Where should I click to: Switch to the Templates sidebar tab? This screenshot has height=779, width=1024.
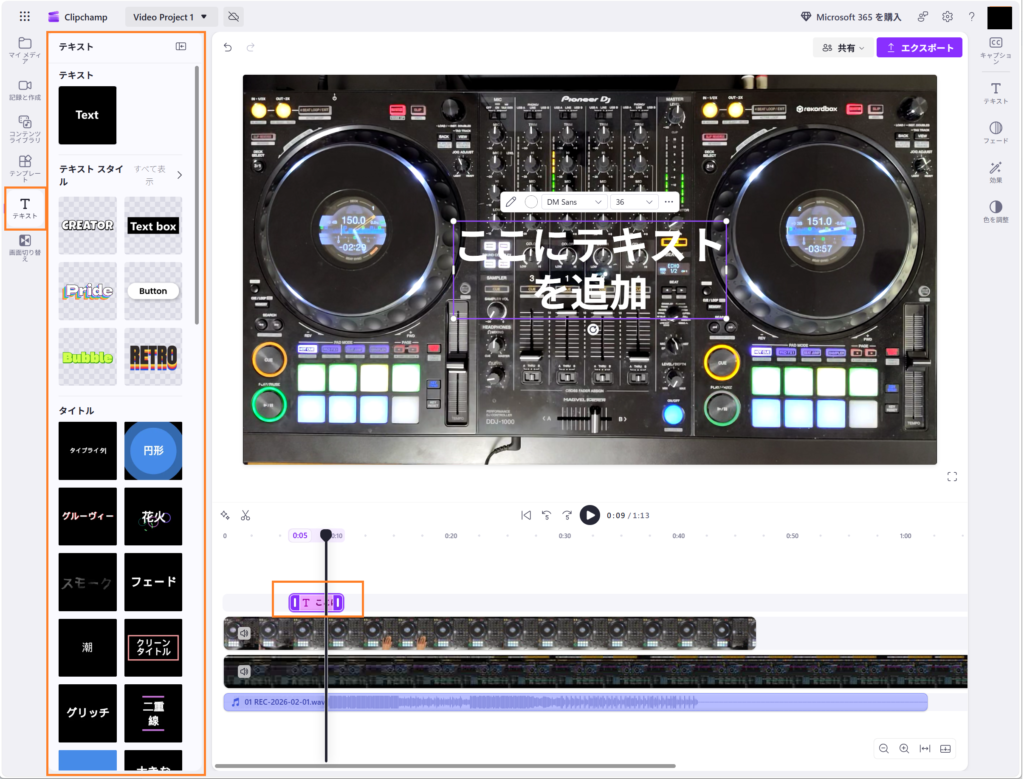click(x=25, y=165)
